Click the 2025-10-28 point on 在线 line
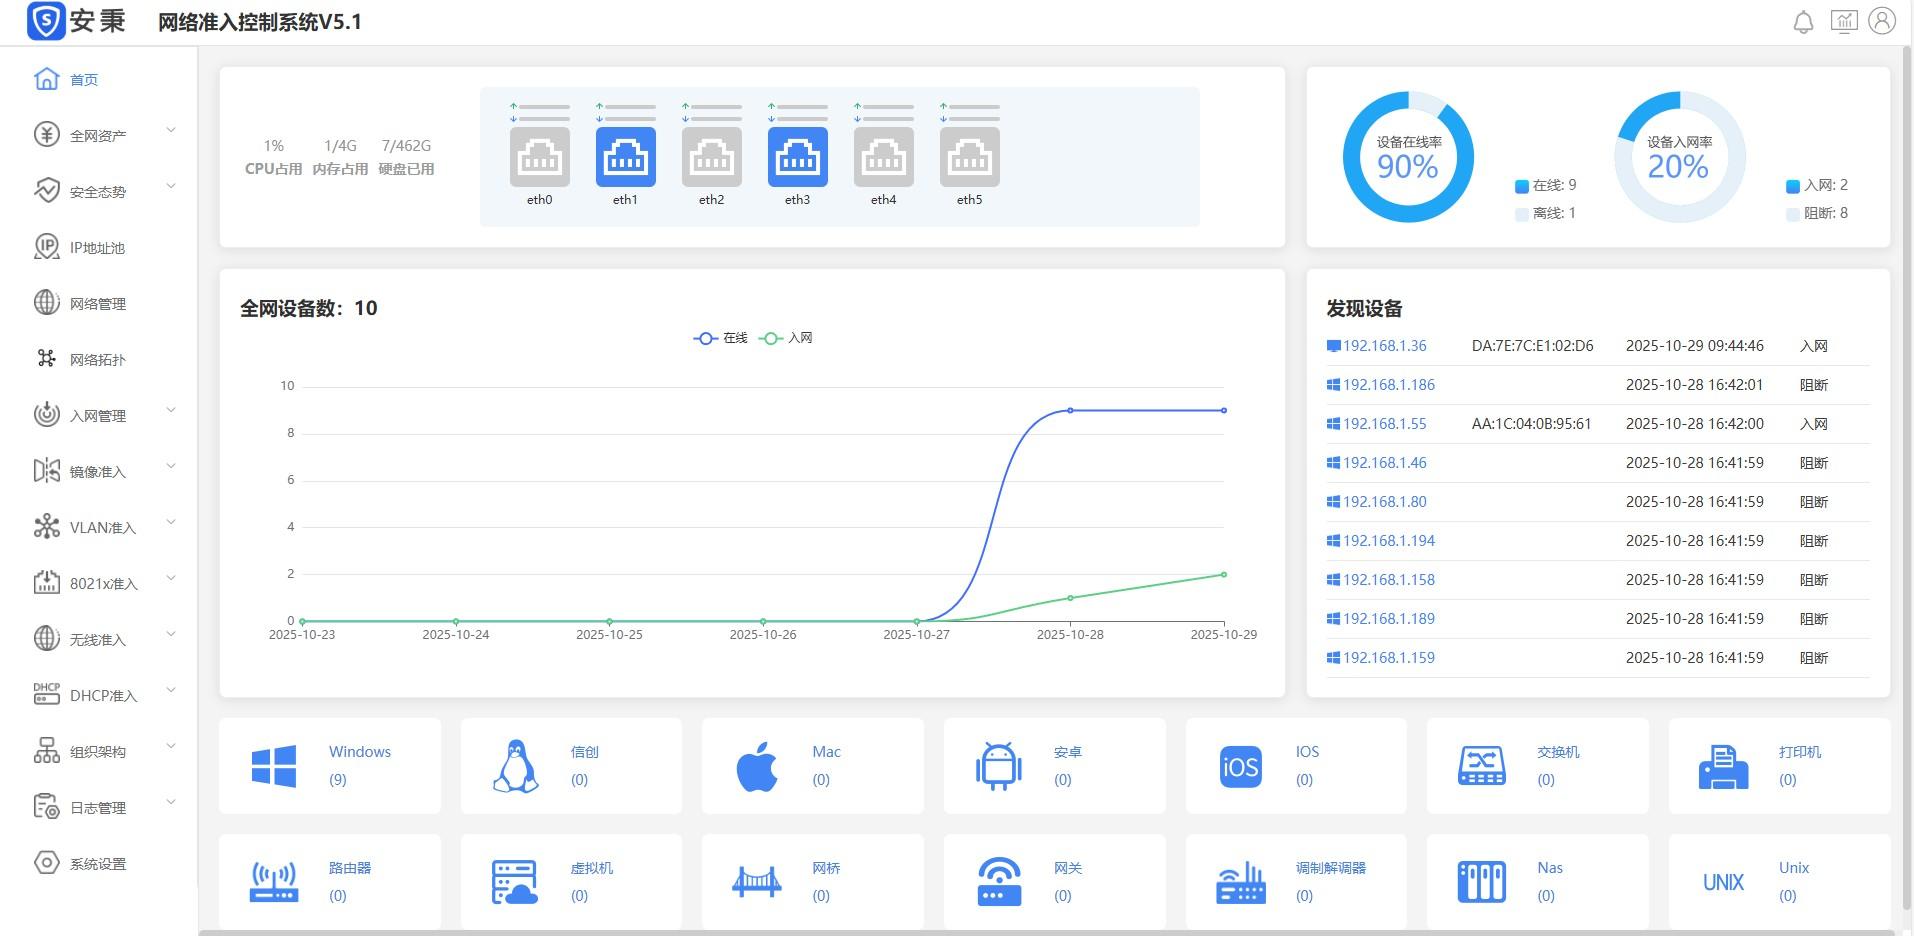Viewport: 1914px width, 936px height. (x=1070, y=410)
